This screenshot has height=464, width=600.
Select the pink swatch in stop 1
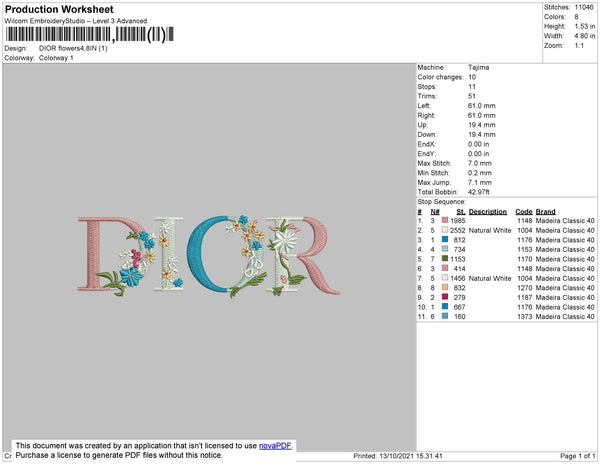[x=445, y=220]
